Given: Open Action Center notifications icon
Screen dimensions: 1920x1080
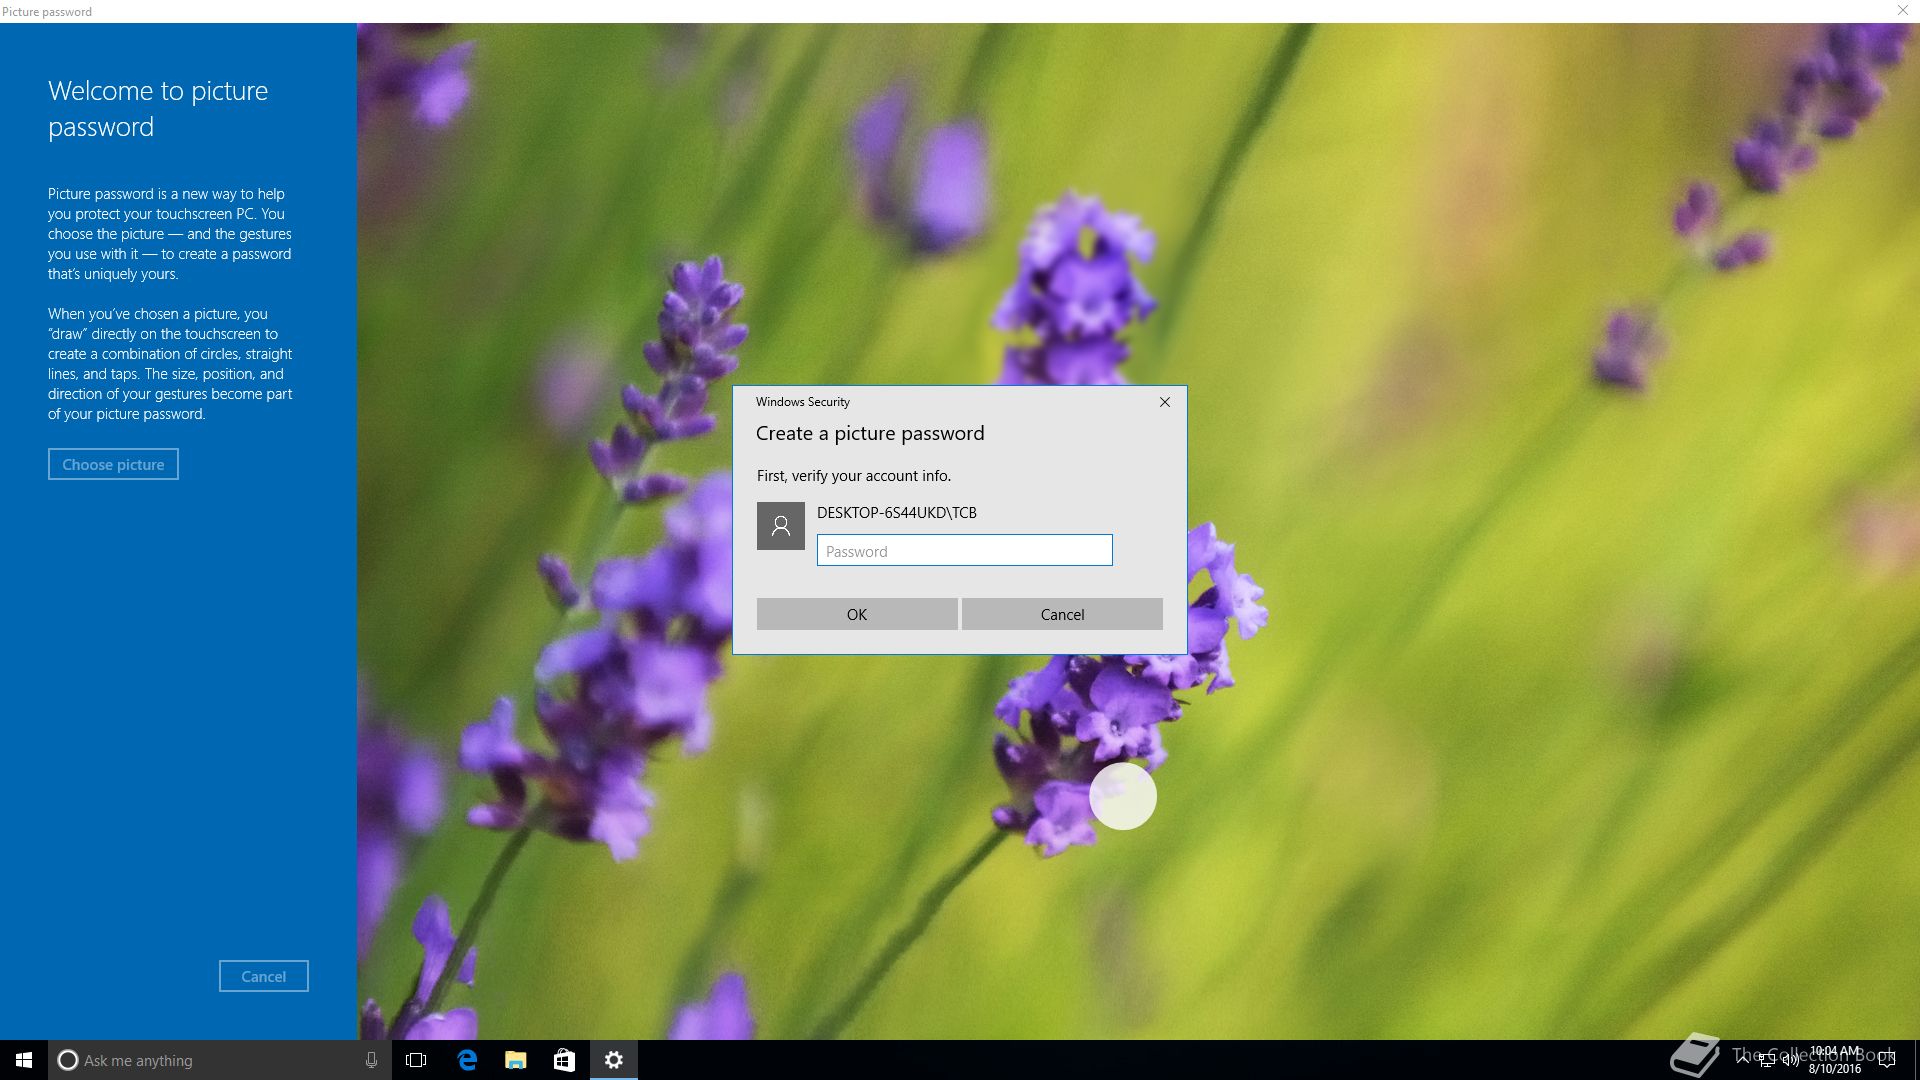Looking at the screenshot, I should click(x=1887, y=1060).
